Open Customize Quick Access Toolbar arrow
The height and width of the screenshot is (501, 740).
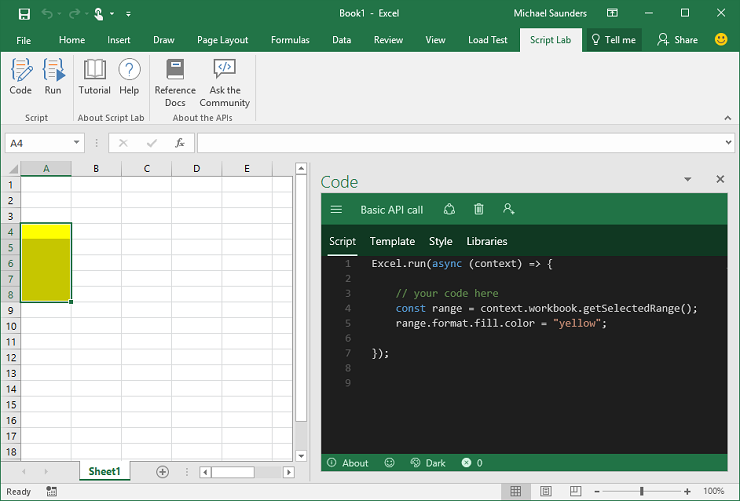[x=128, y=14]
